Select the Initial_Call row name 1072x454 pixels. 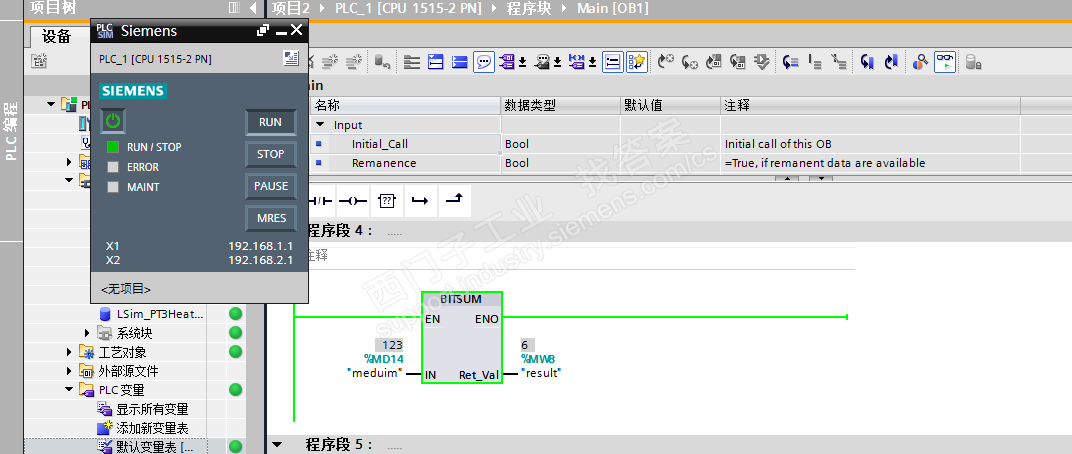pos(379,144)
